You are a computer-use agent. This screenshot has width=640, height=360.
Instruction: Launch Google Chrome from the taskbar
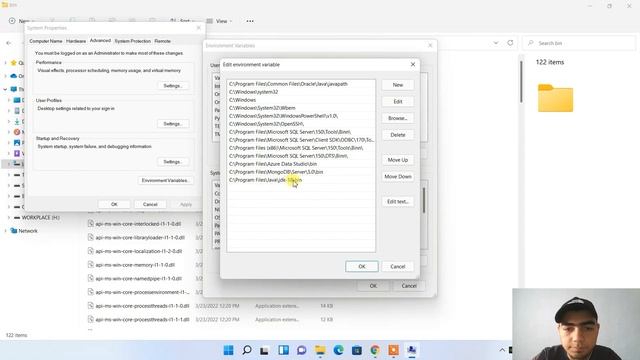click(375, 350)
